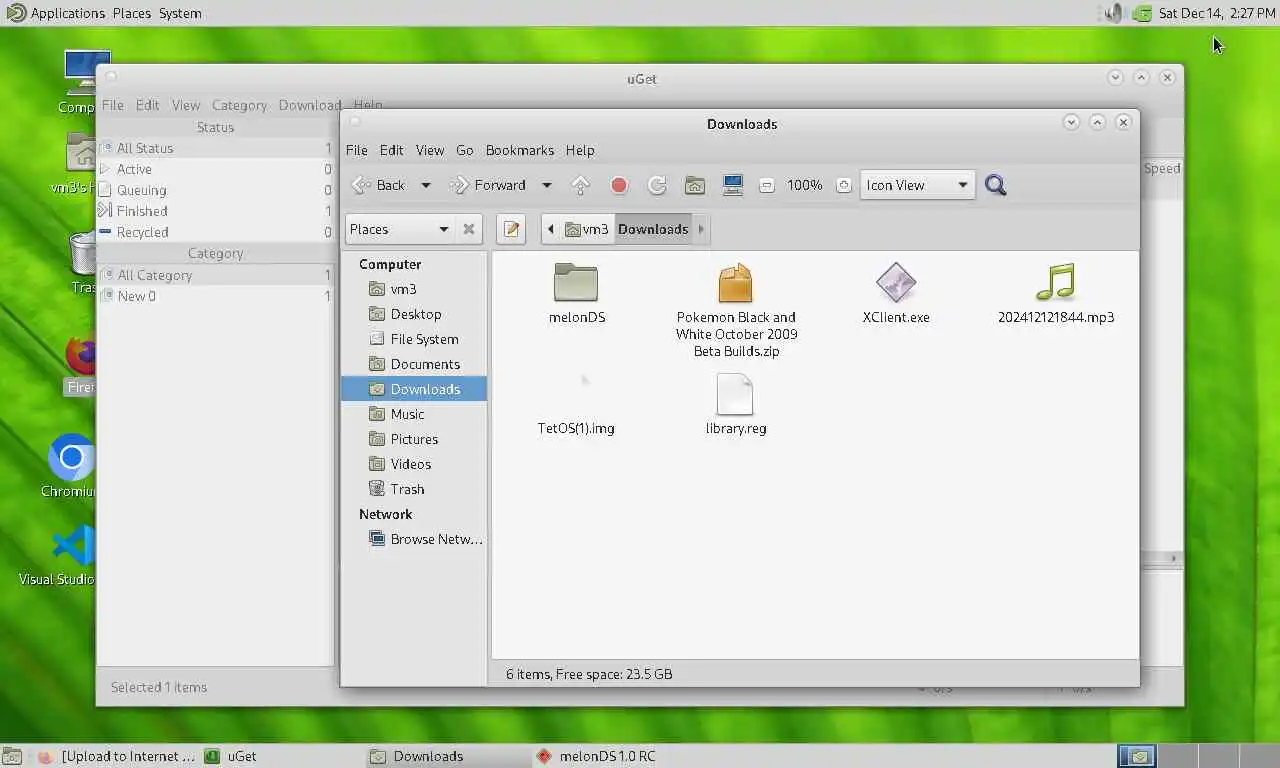This screenshot has width=1280, height=768.
Task: Open Documents in the sidebar
Action: click(x=414, y=364)
